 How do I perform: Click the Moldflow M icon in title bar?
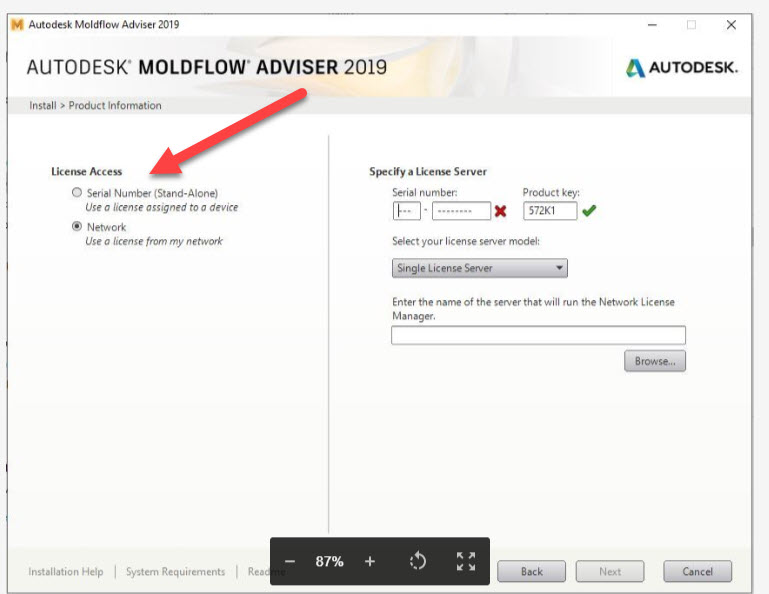coord(17,25)
